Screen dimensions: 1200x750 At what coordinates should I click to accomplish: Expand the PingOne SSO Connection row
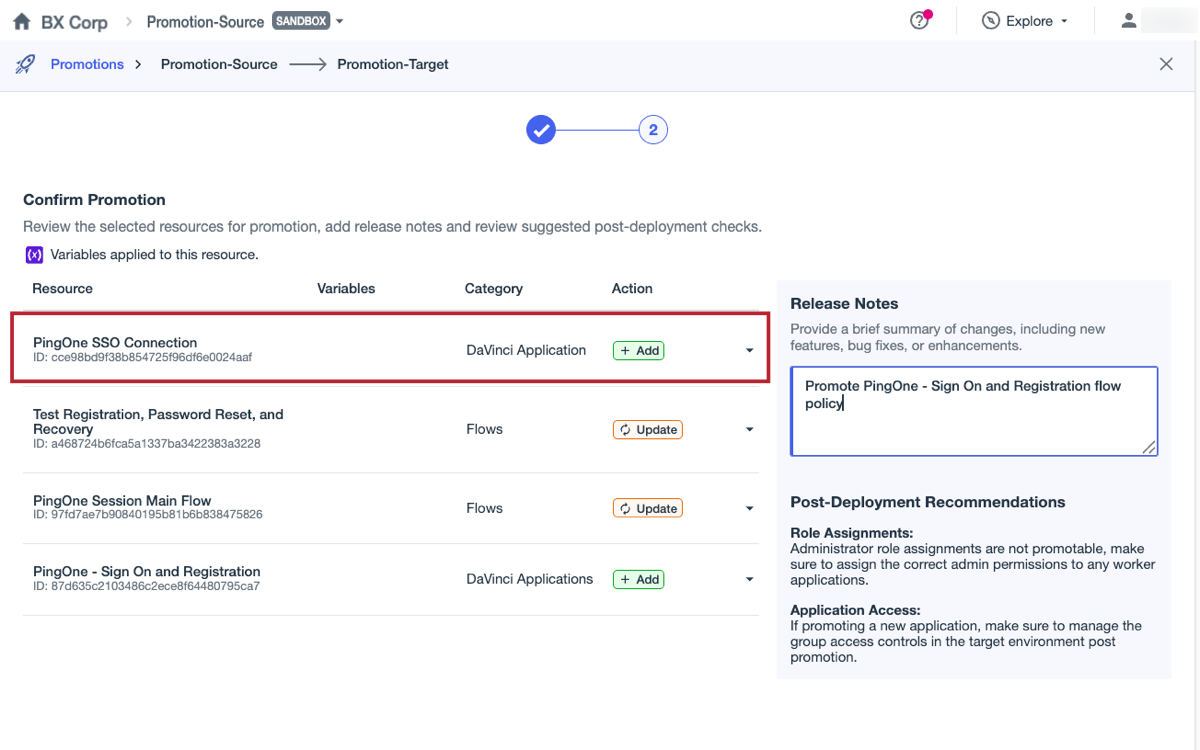point(749,351)
